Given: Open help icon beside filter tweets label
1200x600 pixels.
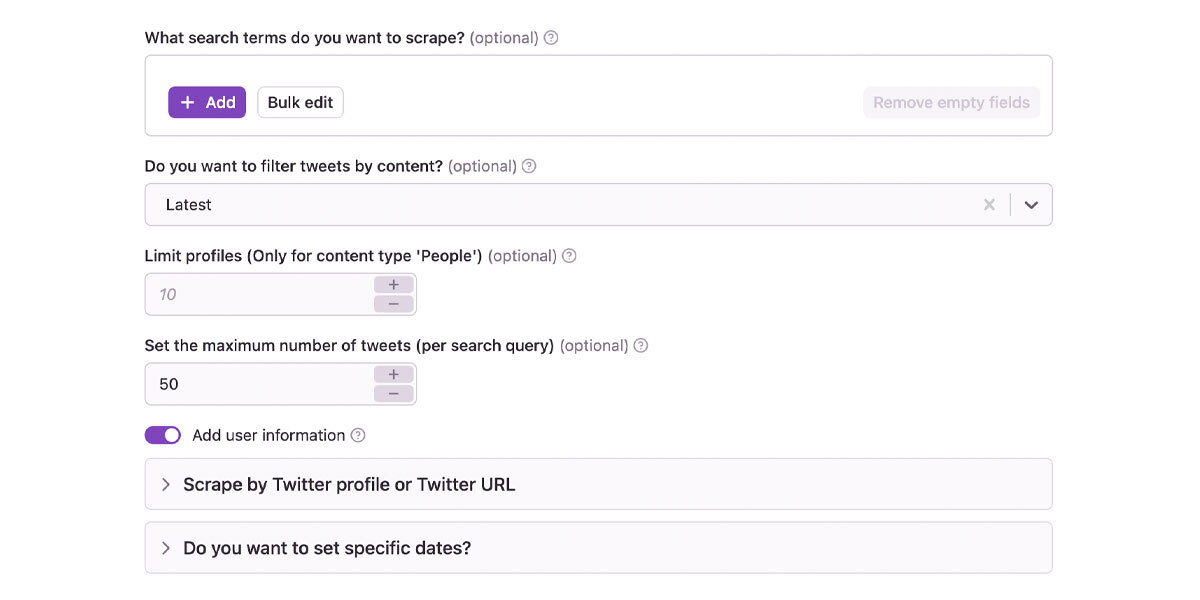Looking at the screenshot, I should coord(529,166).
